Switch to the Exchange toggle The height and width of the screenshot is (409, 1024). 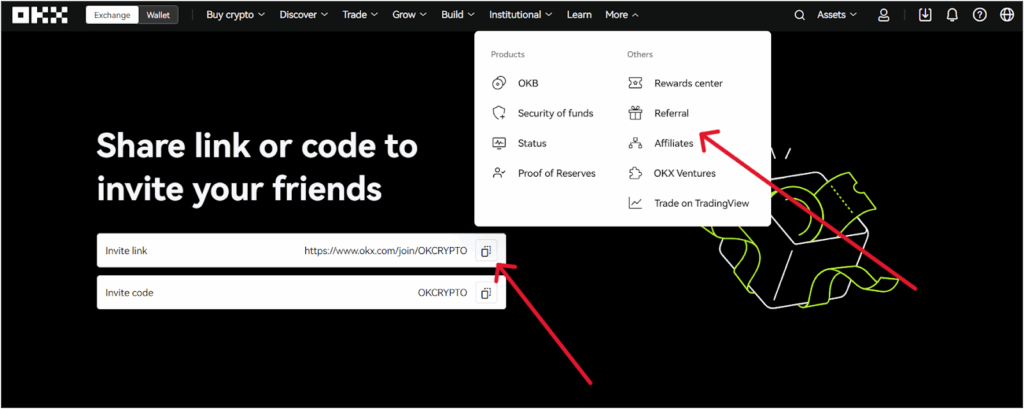pyautogui.click(x=112, y=15)
